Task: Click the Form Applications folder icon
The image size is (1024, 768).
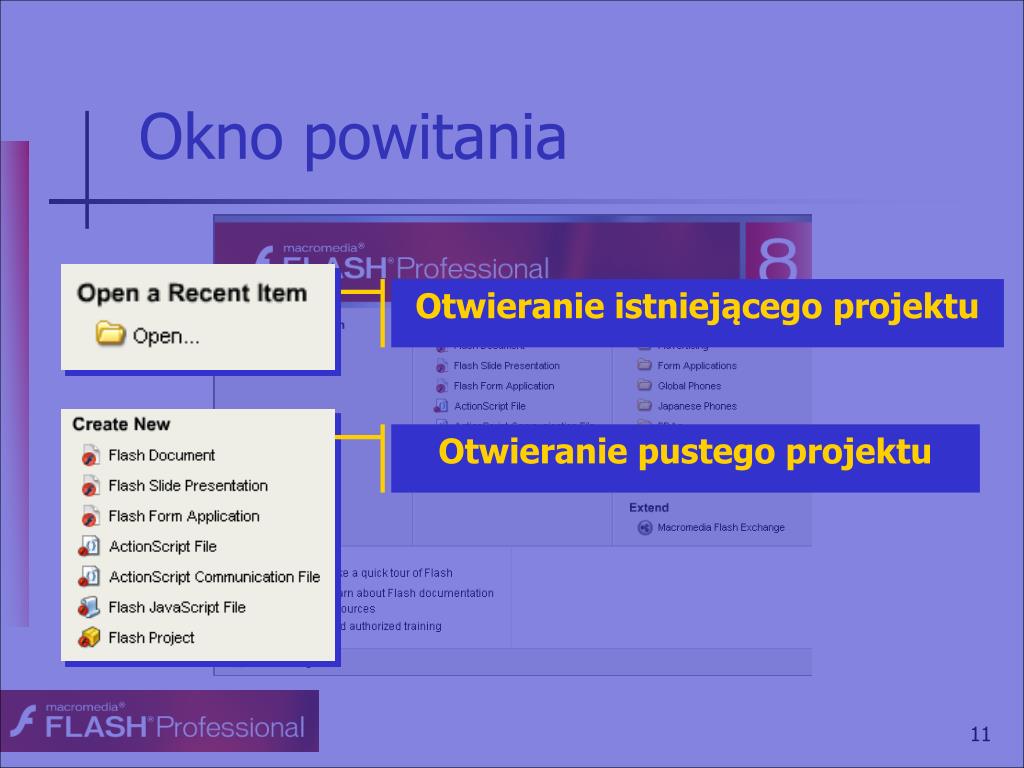Action: click(645, 365)
